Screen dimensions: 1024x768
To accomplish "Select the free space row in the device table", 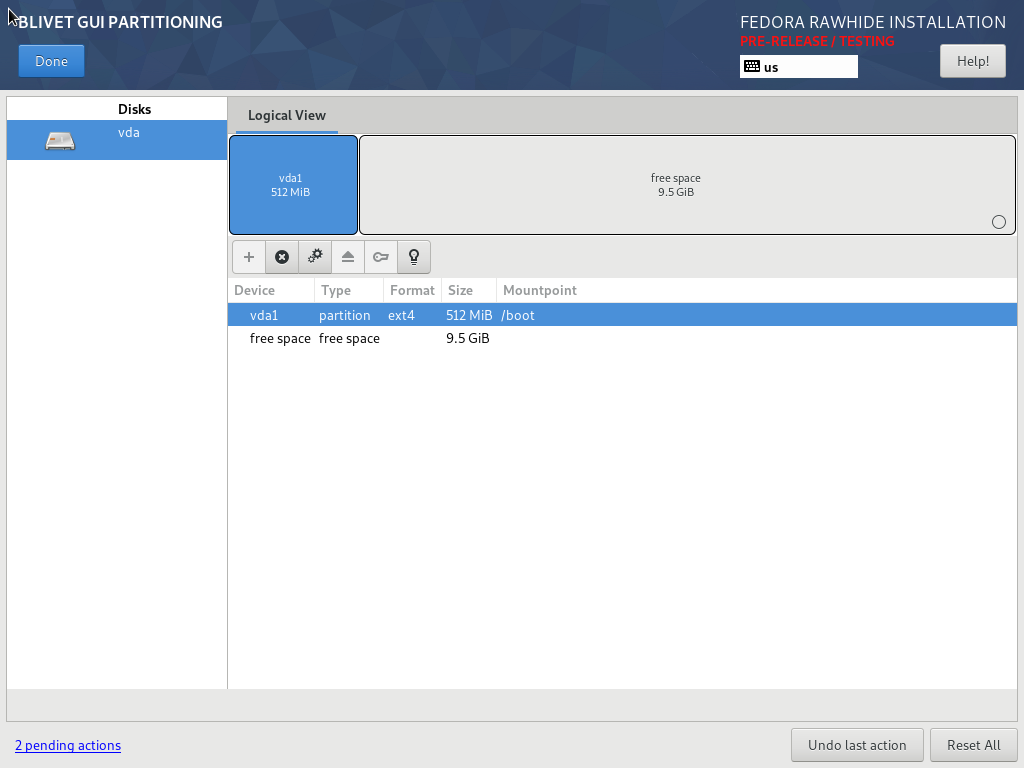I will (622, 338).
